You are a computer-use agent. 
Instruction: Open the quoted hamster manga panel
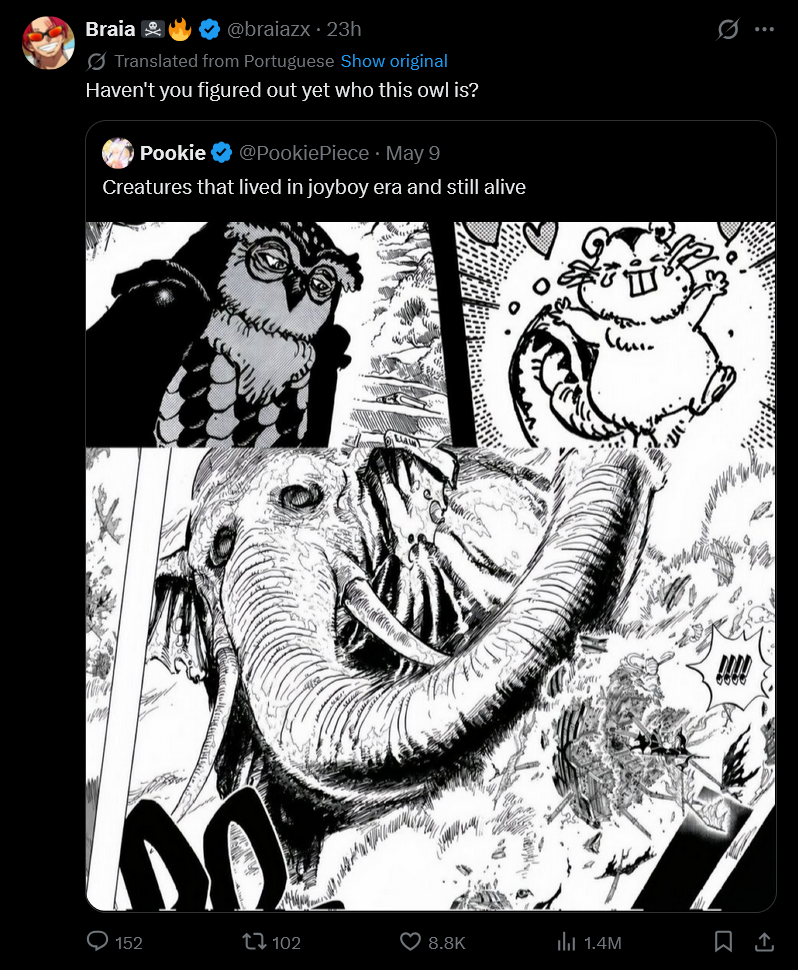pyautogui.click(x=616, y=334)
